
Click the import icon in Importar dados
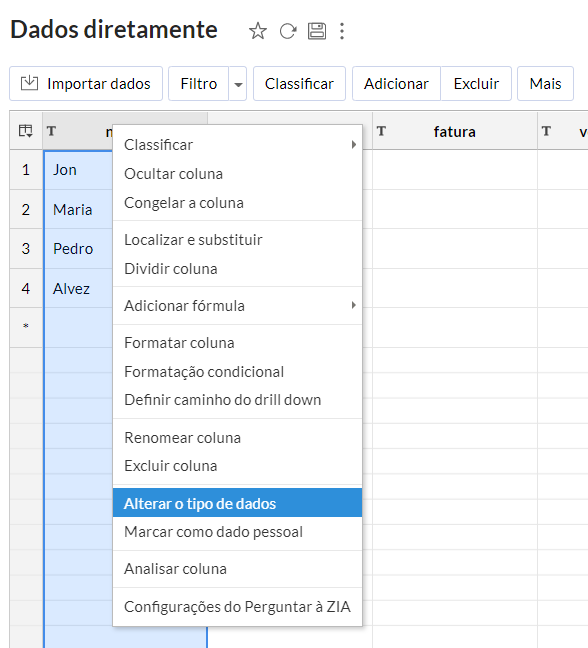pyautogui.click(x=29, y=83)
